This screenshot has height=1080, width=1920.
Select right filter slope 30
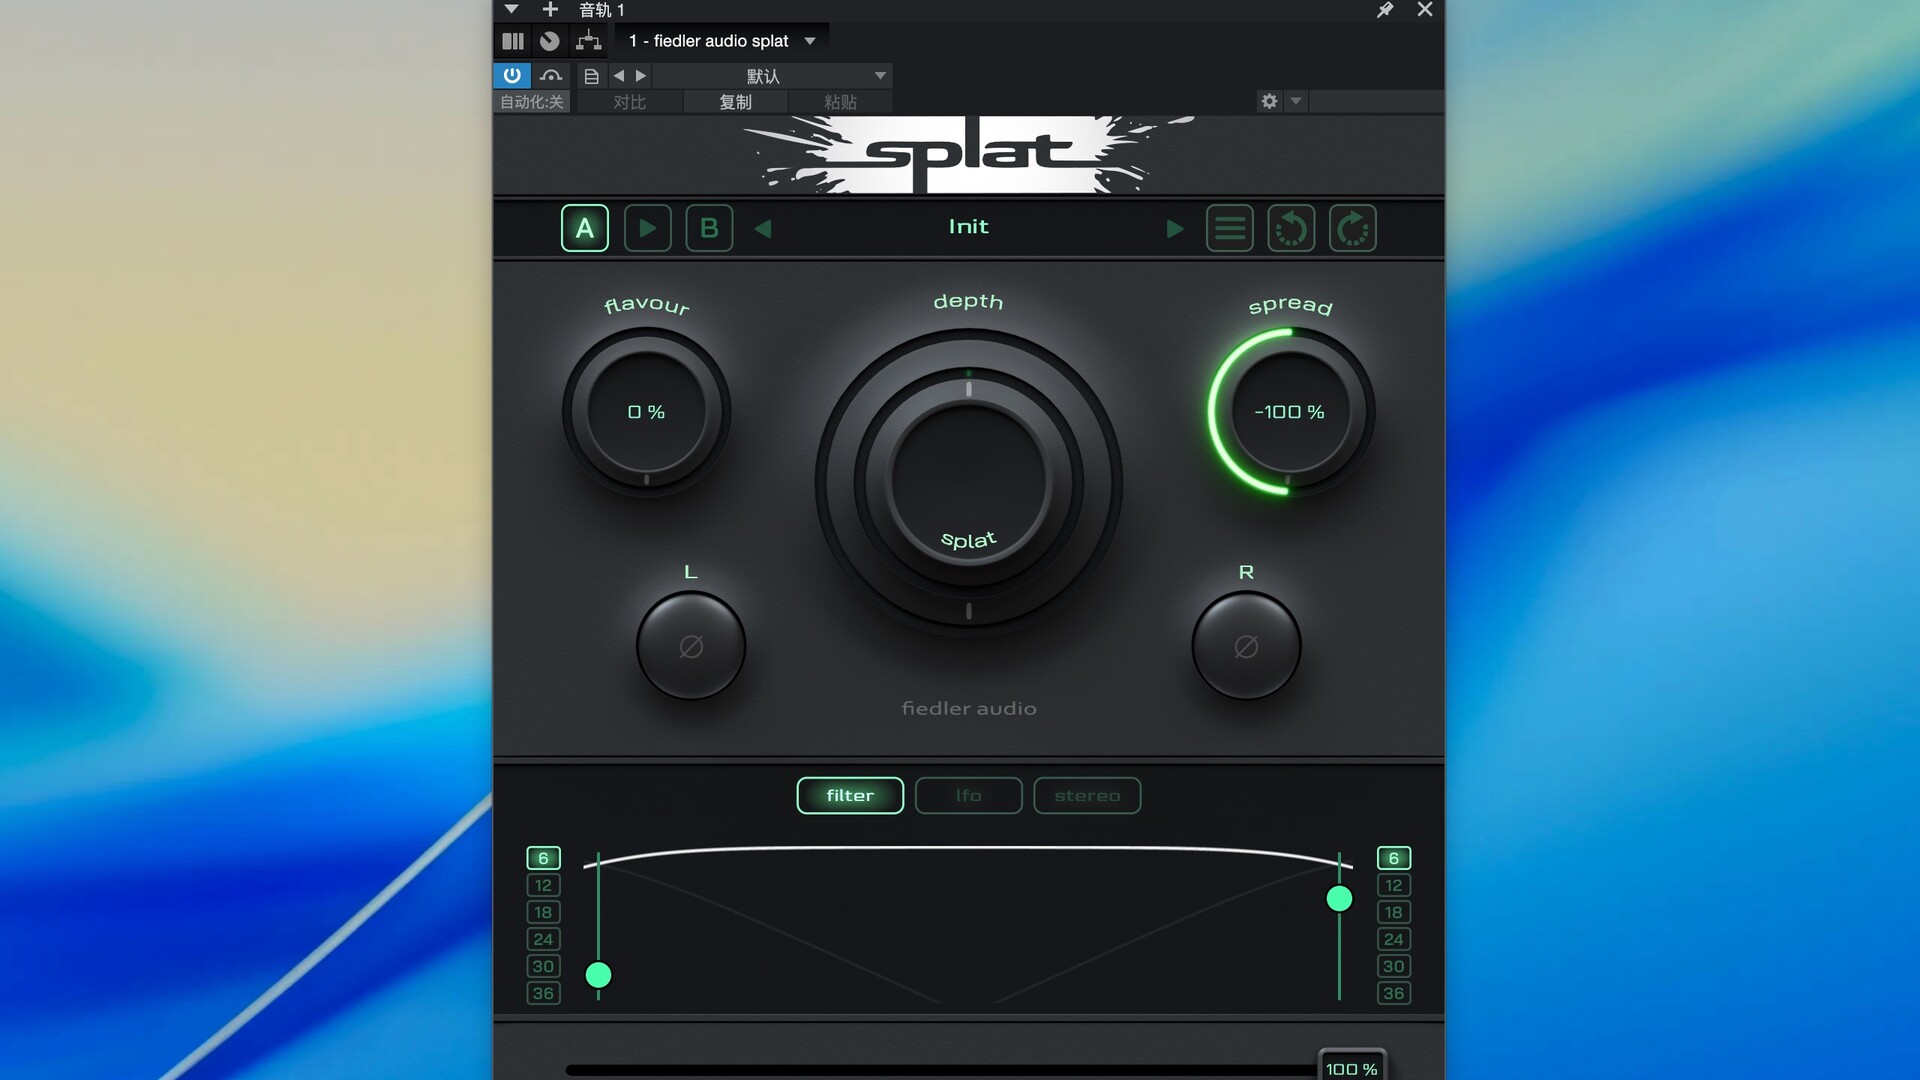[x=1394, y=966]
